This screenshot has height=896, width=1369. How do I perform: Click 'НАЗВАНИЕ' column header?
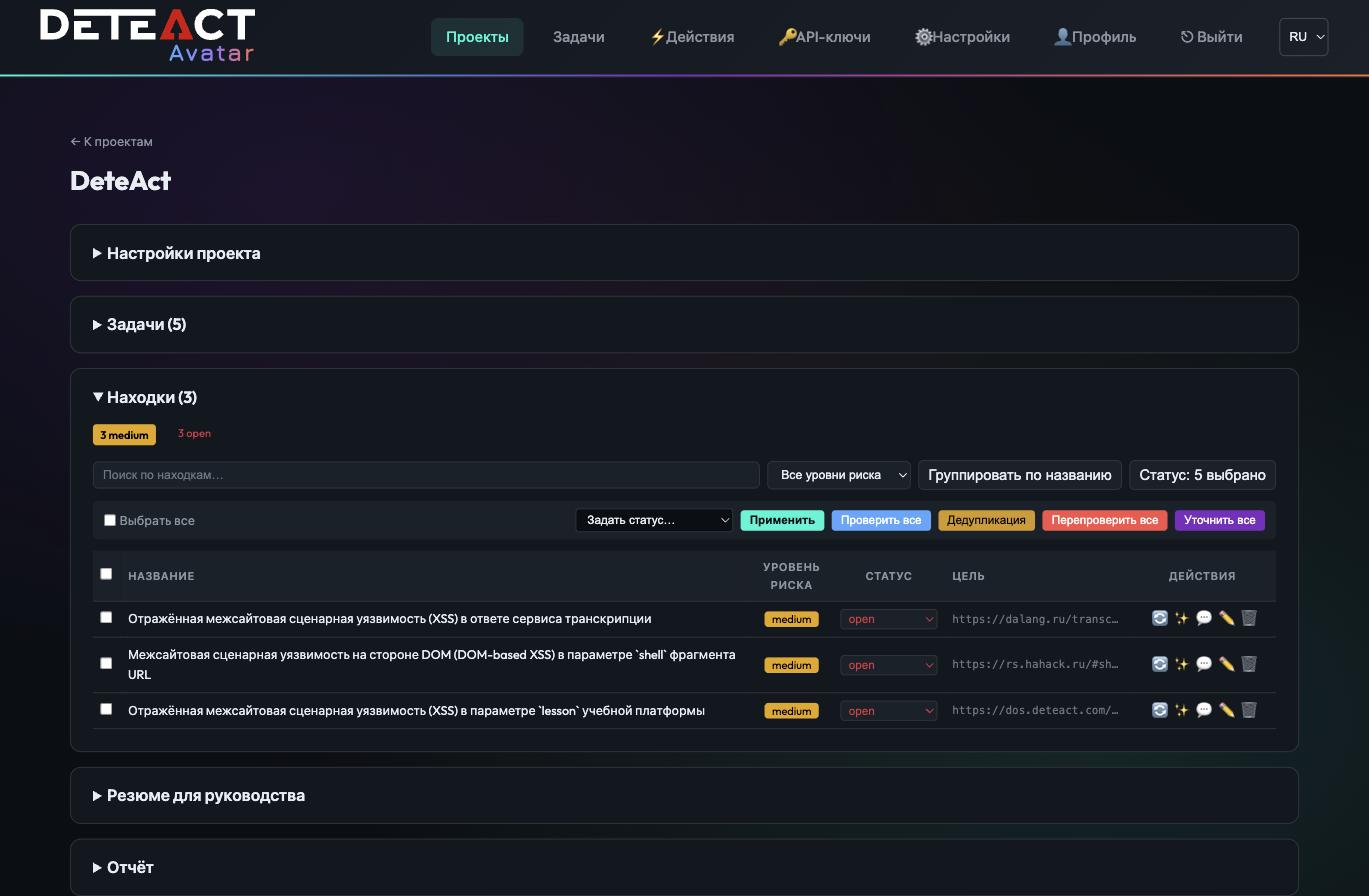161,576
